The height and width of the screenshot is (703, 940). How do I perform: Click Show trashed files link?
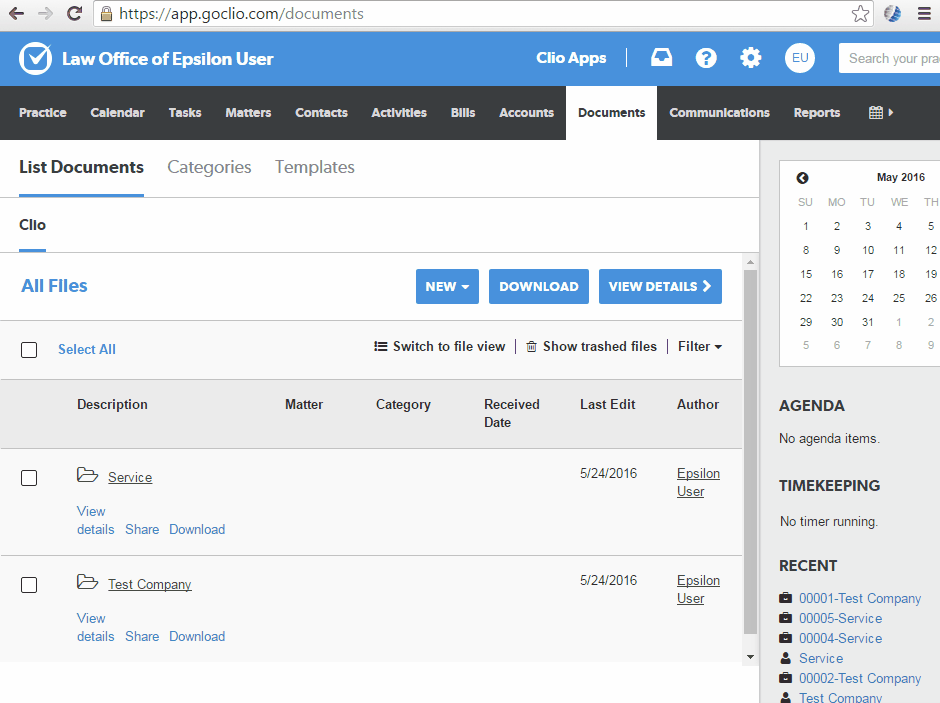click(599, 346)
